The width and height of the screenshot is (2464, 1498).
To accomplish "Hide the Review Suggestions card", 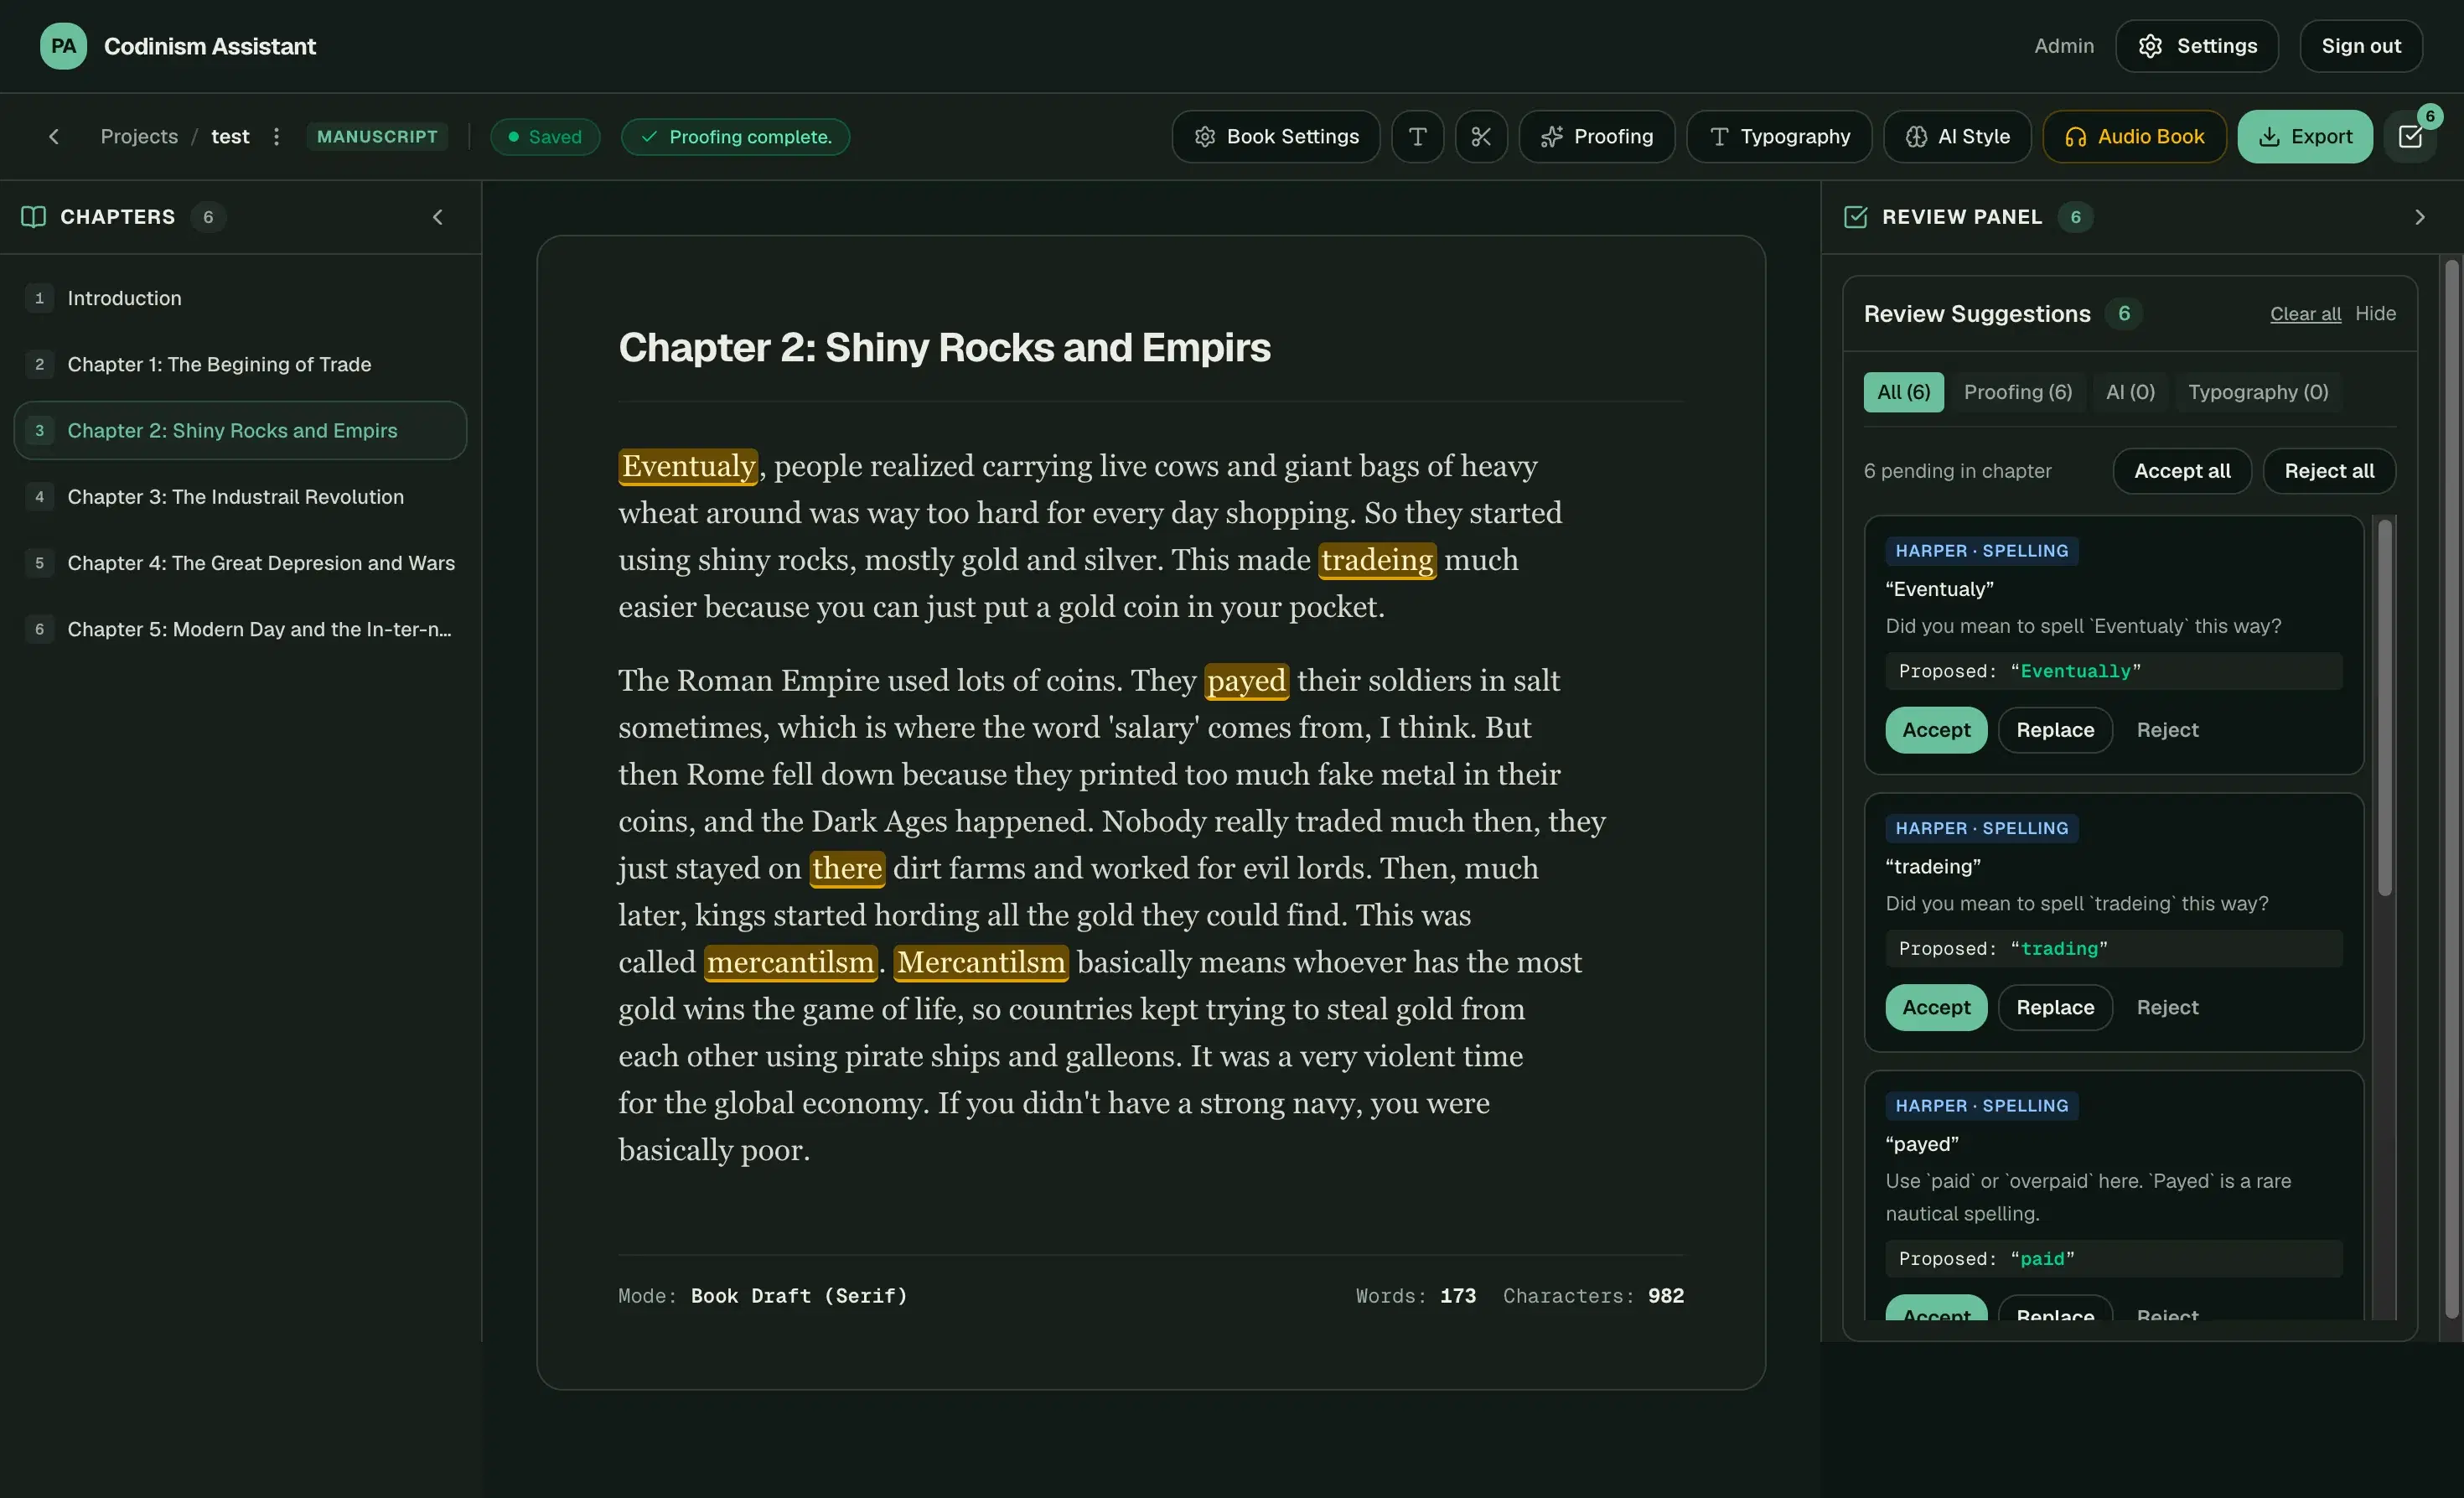I will (x=2374, y=313).
